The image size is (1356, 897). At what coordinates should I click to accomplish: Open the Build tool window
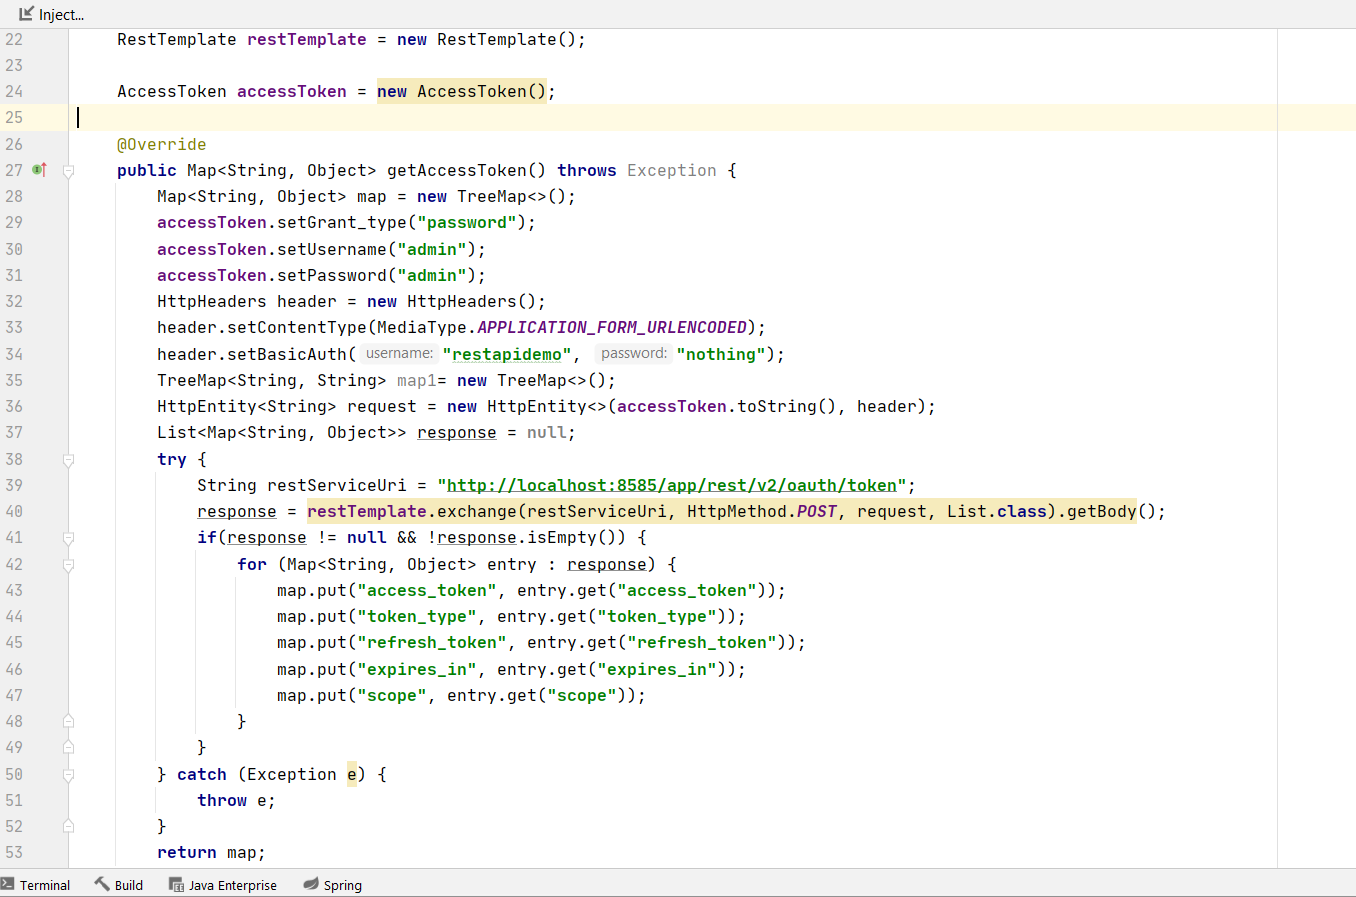point(119,885)
